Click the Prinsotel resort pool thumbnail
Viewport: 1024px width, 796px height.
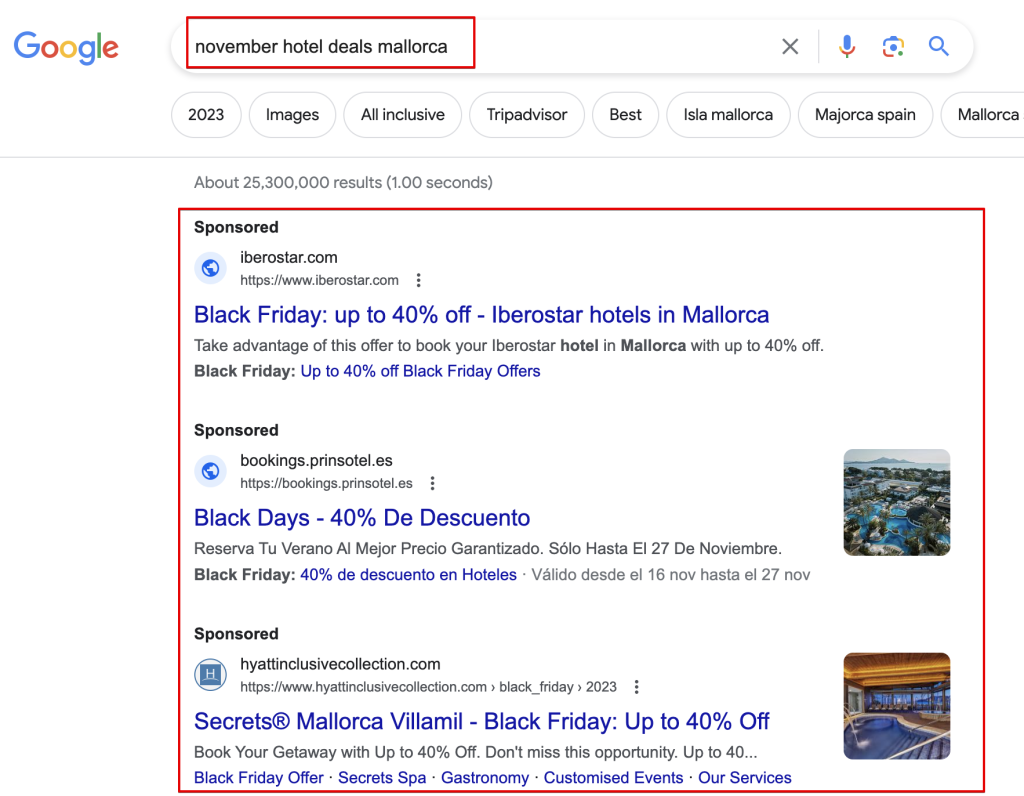coord(896,502)
